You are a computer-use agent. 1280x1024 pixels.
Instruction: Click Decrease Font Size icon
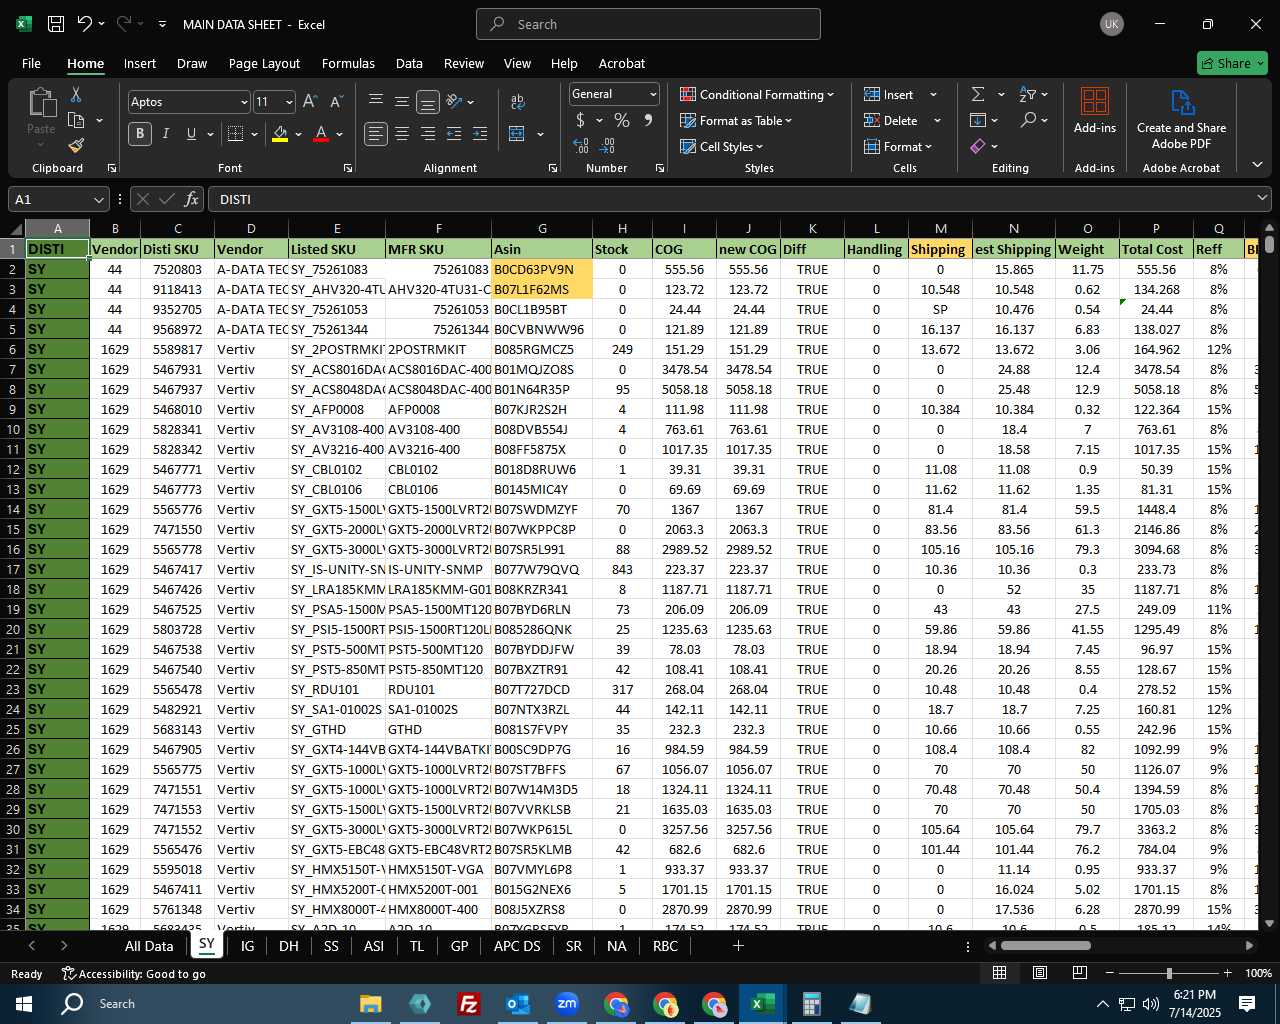pos(336,102)
